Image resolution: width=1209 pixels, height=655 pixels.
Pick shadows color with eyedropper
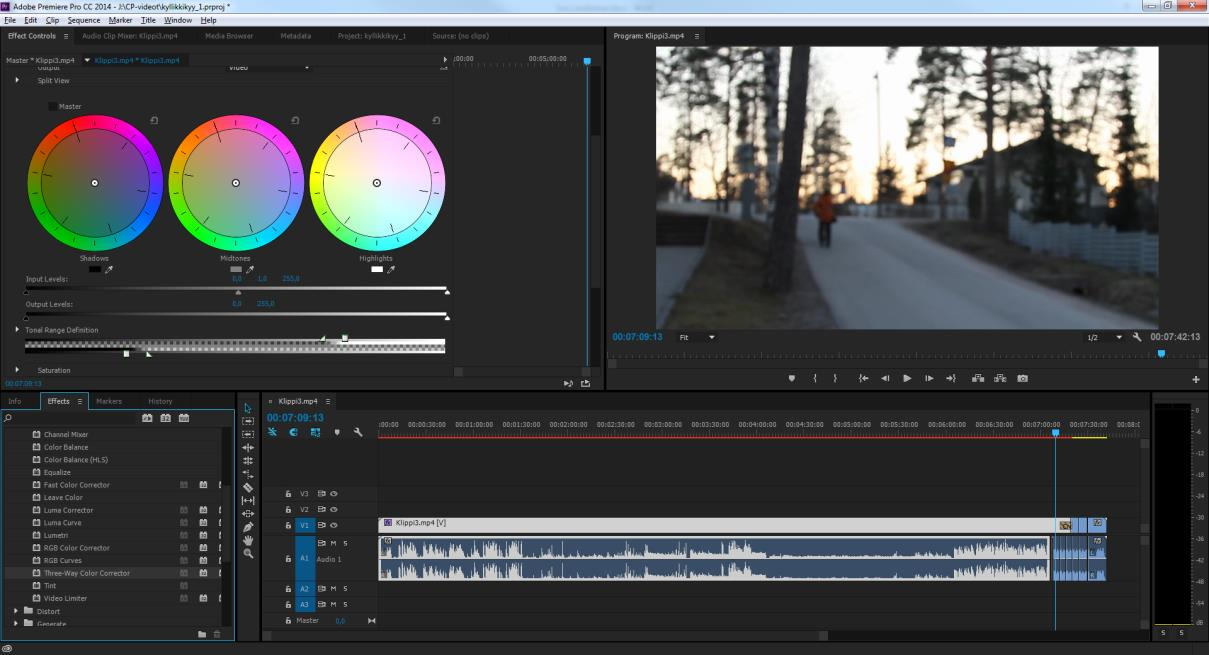110,269
